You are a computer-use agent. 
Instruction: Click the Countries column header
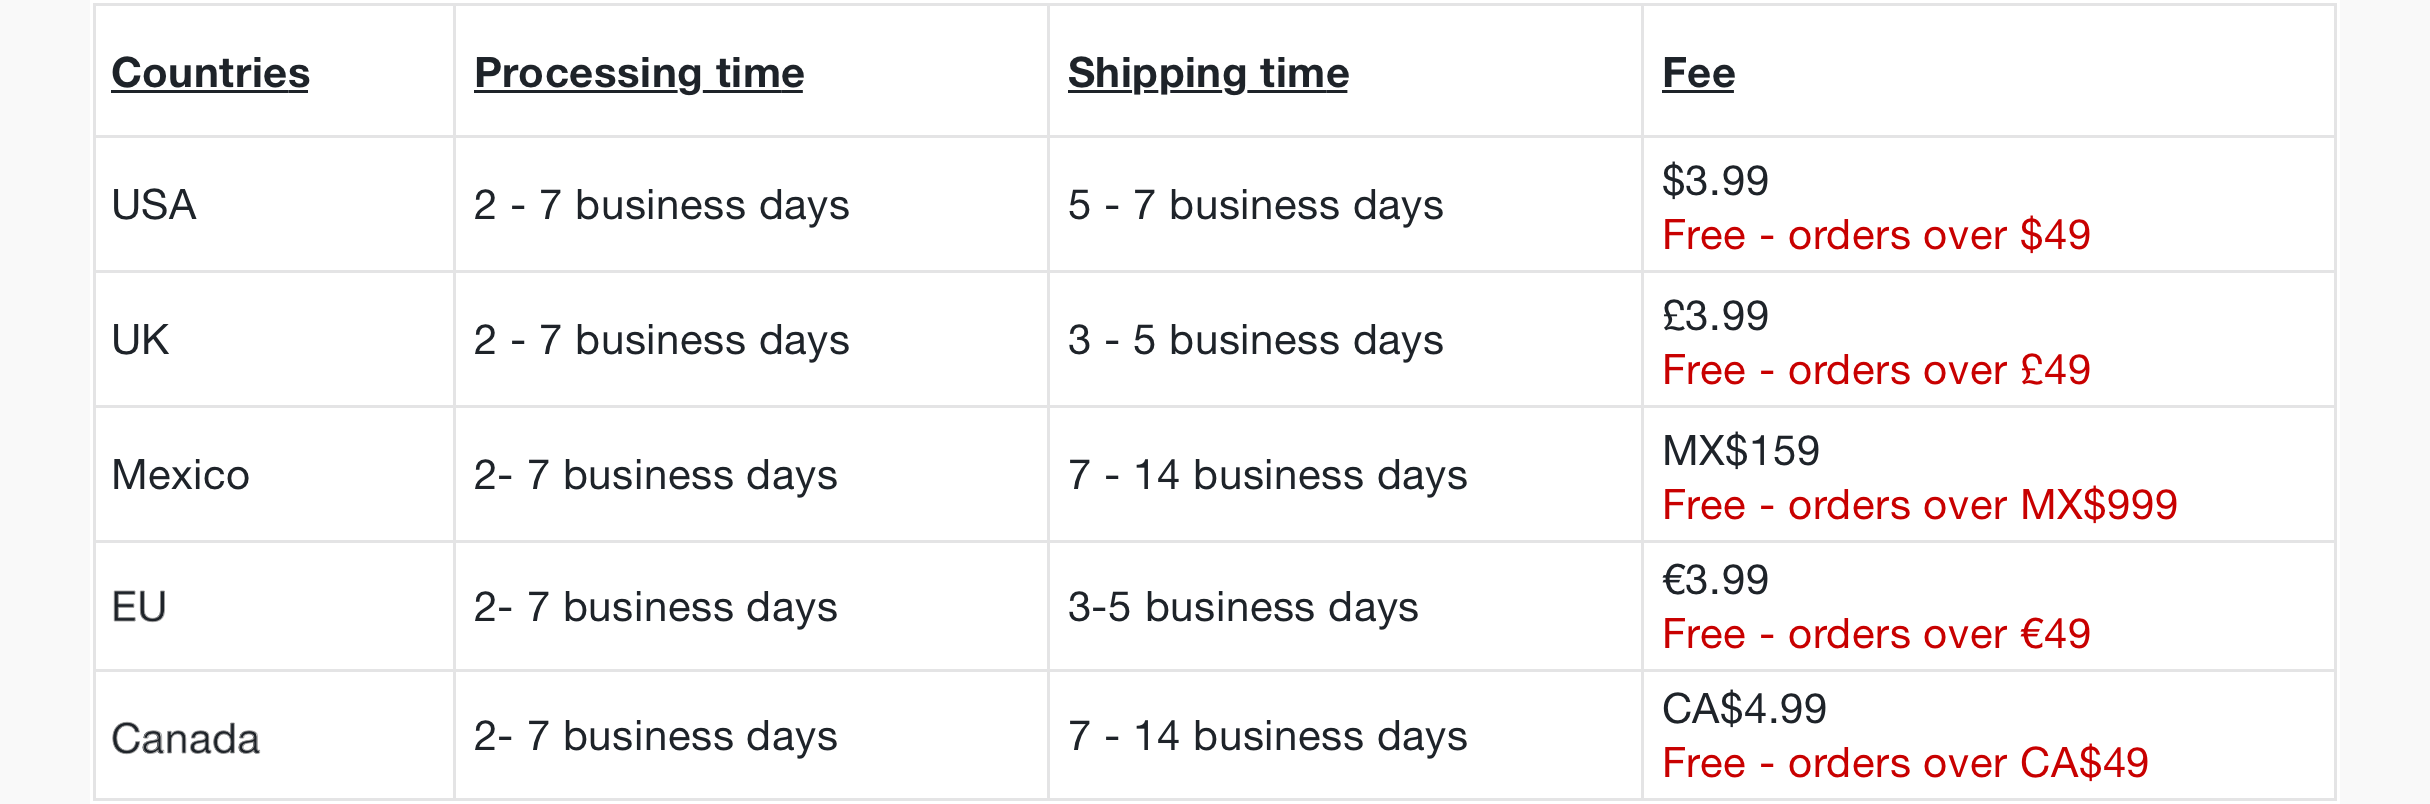click(x=210, y=73)
